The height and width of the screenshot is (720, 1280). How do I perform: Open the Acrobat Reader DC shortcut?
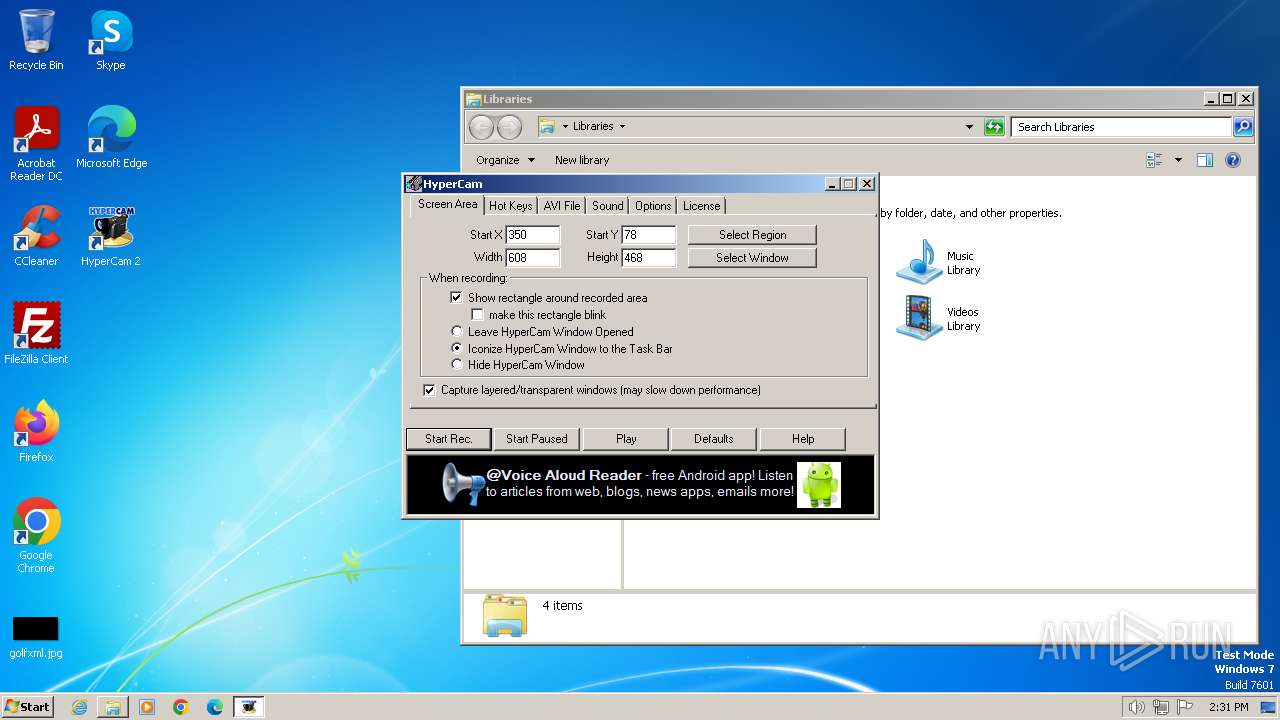(36, 144)
